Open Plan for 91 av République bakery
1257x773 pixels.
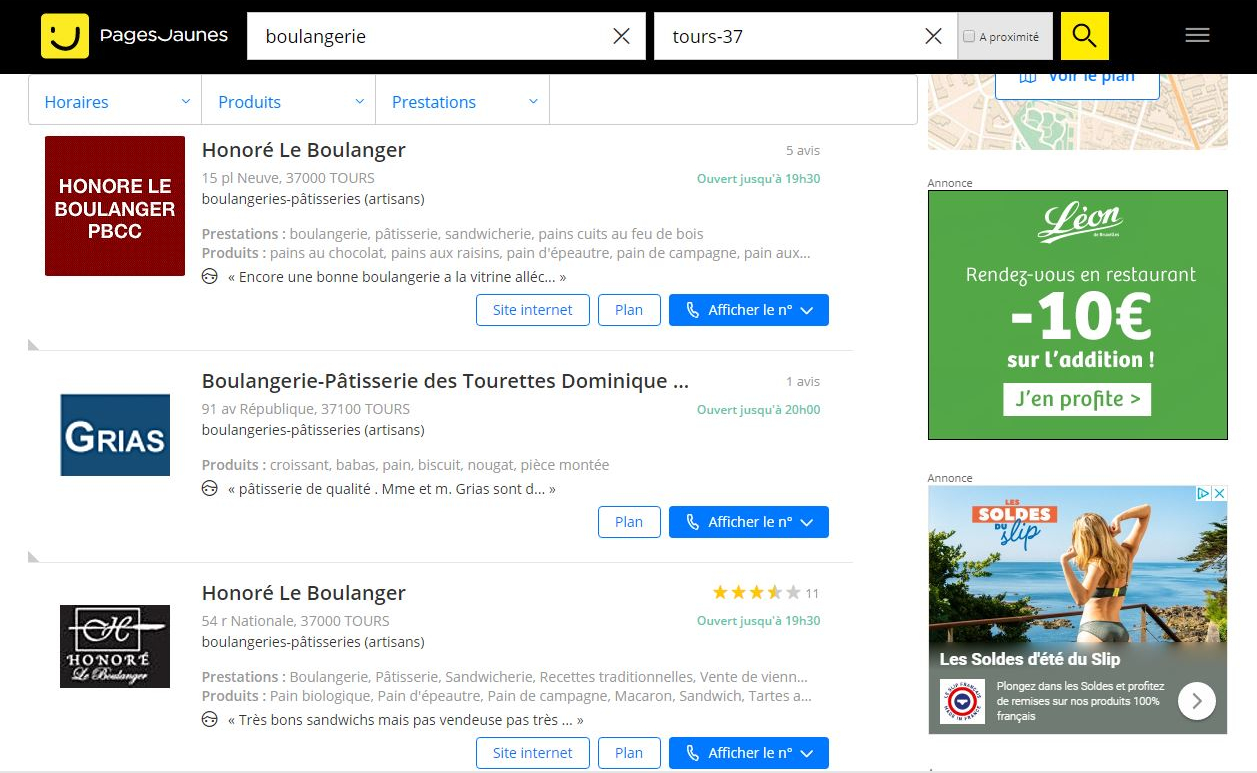coord(629,522)
